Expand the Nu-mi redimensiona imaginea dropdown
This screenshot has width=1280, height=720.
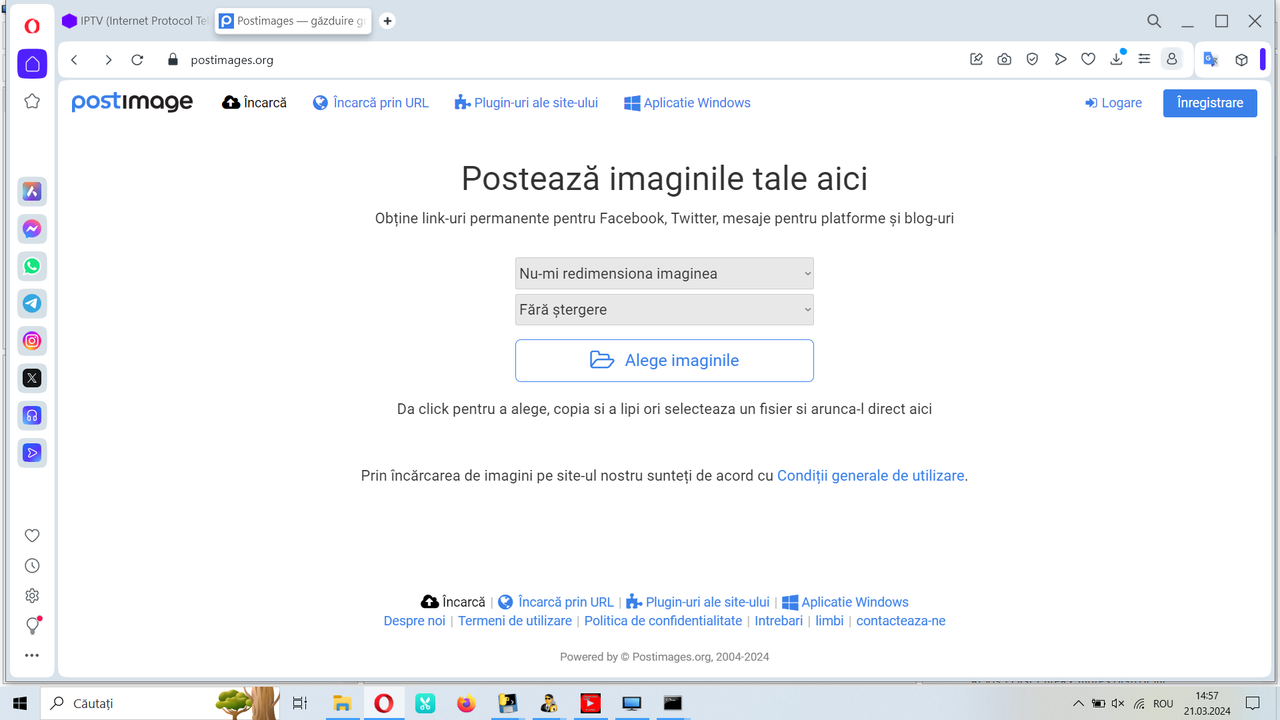coord(664,274)
